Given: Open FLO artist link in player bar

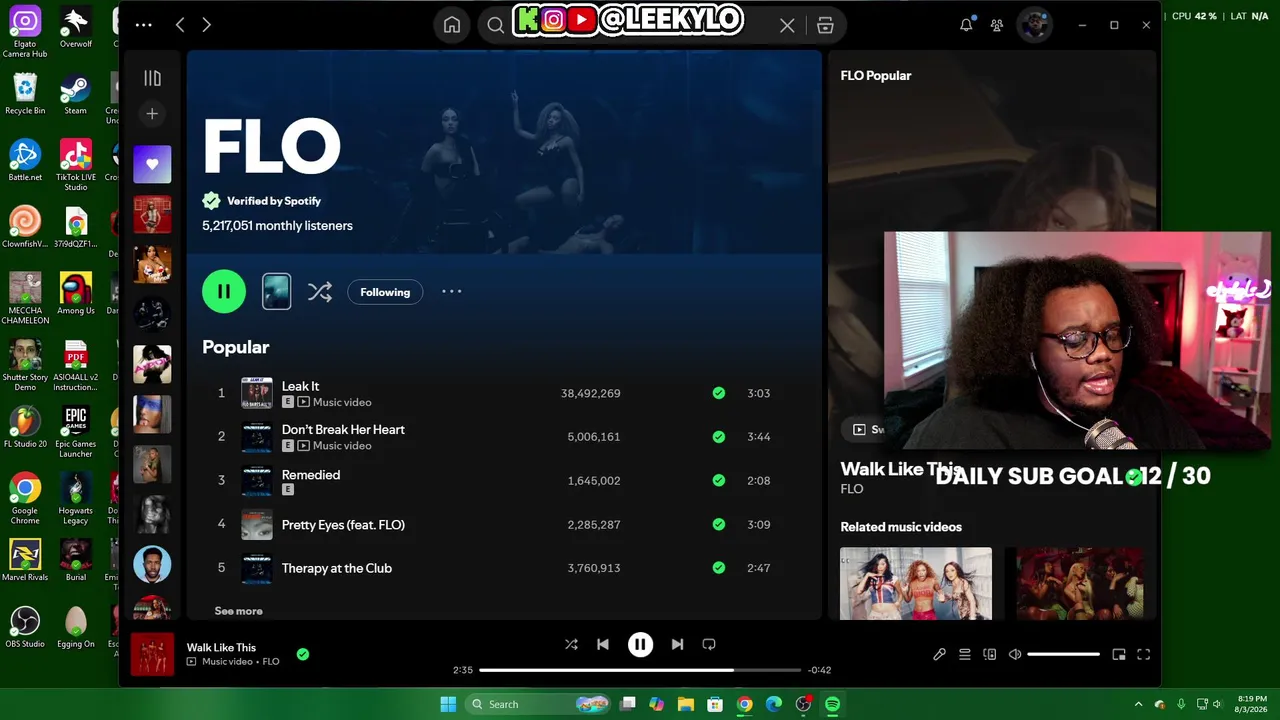Looking at the screenshot, I should (271, 662).
